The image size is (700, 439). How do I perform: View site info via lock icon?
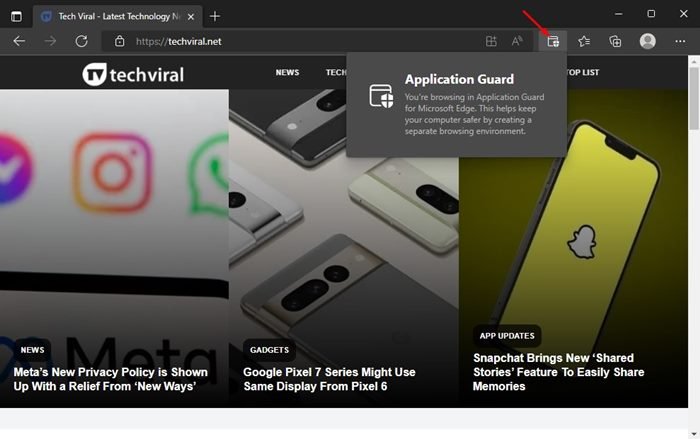click(119, 42)
